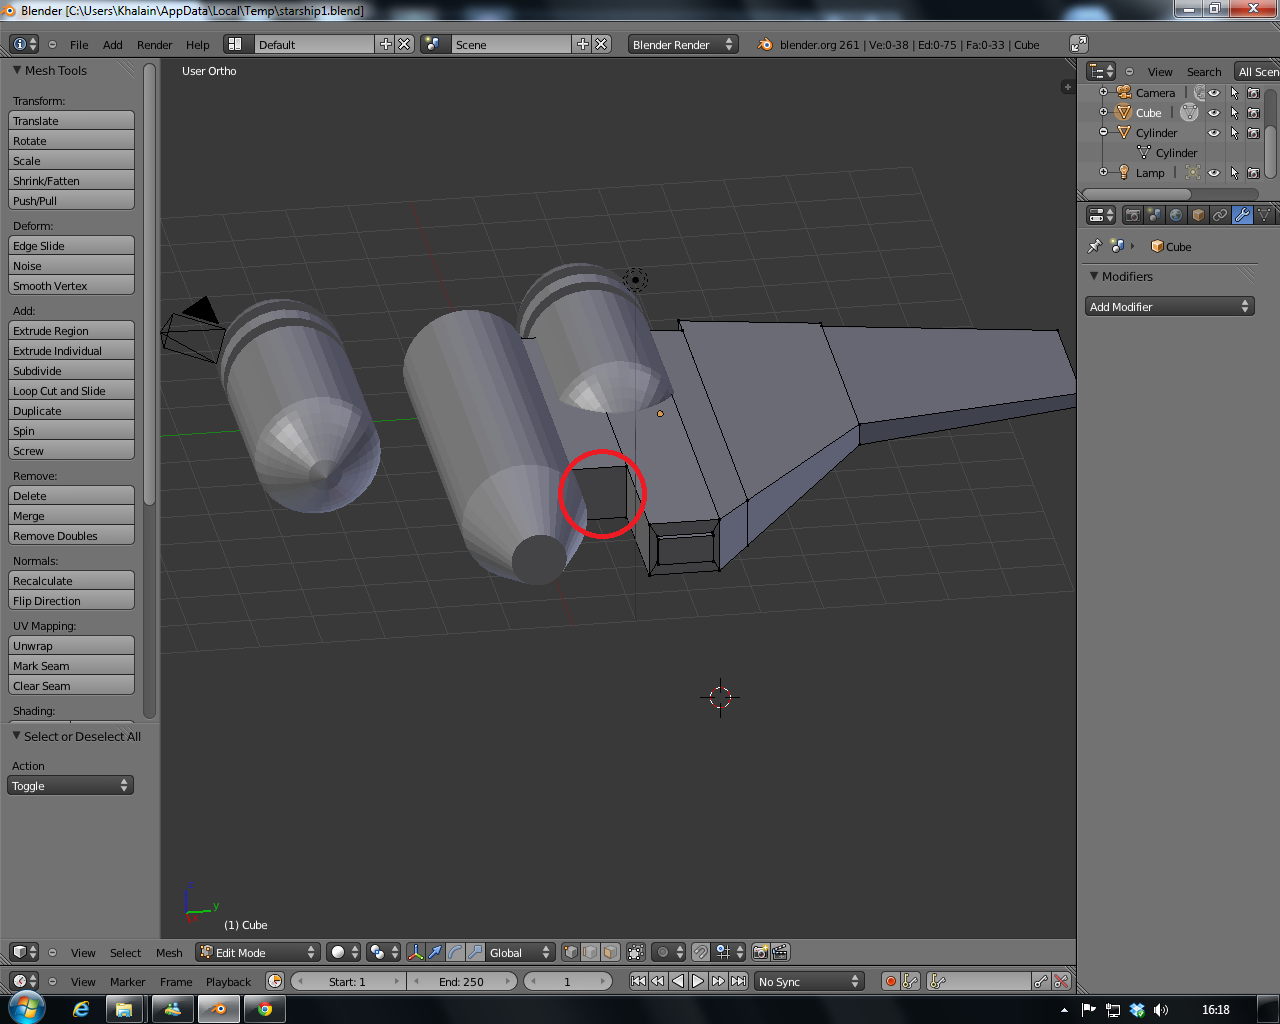Click the Remove Doubles button

pos(71,535)
